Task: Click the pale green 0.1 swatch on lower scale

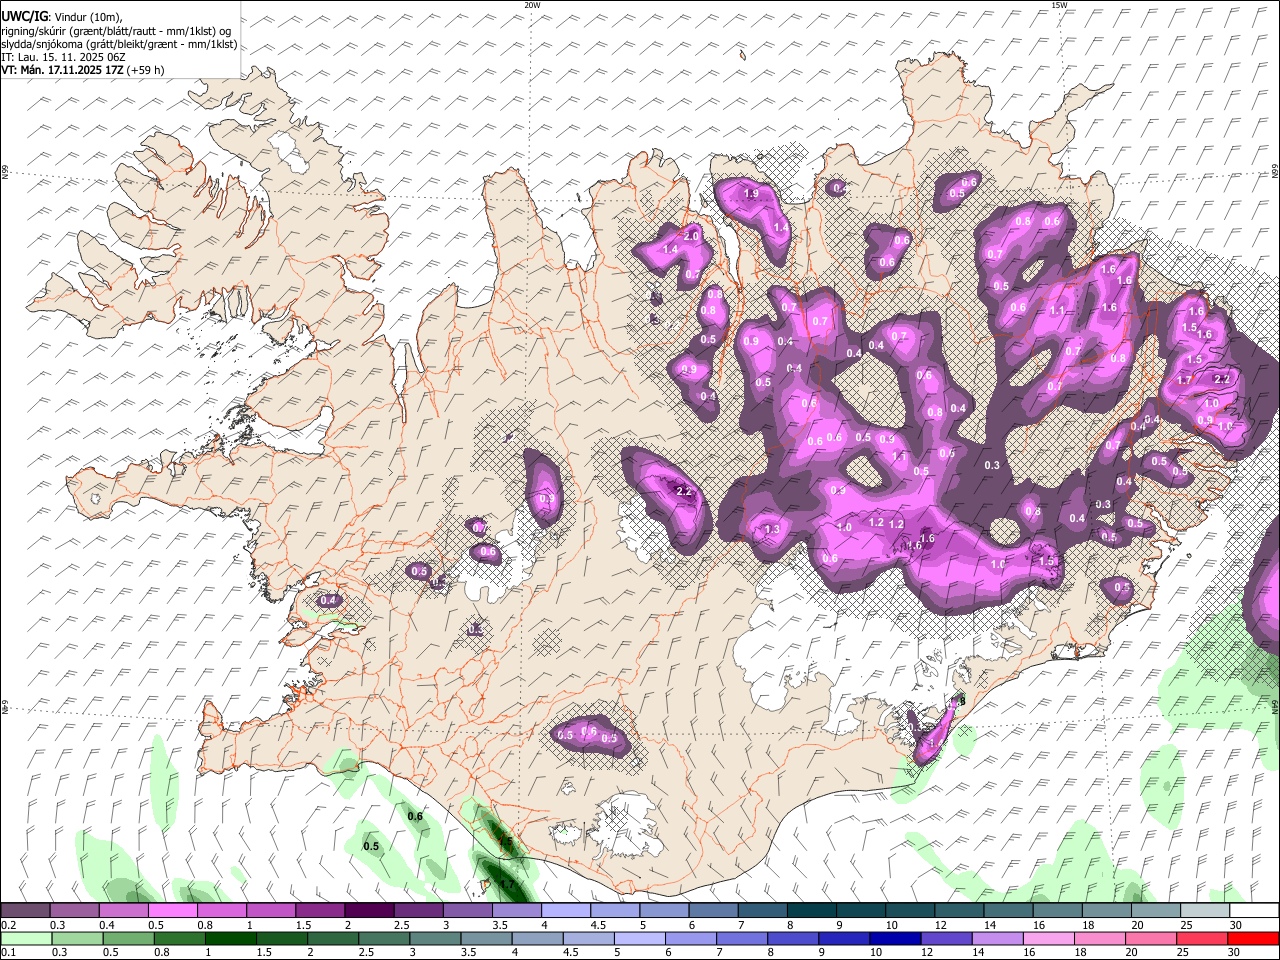Action: pos(26,938)
